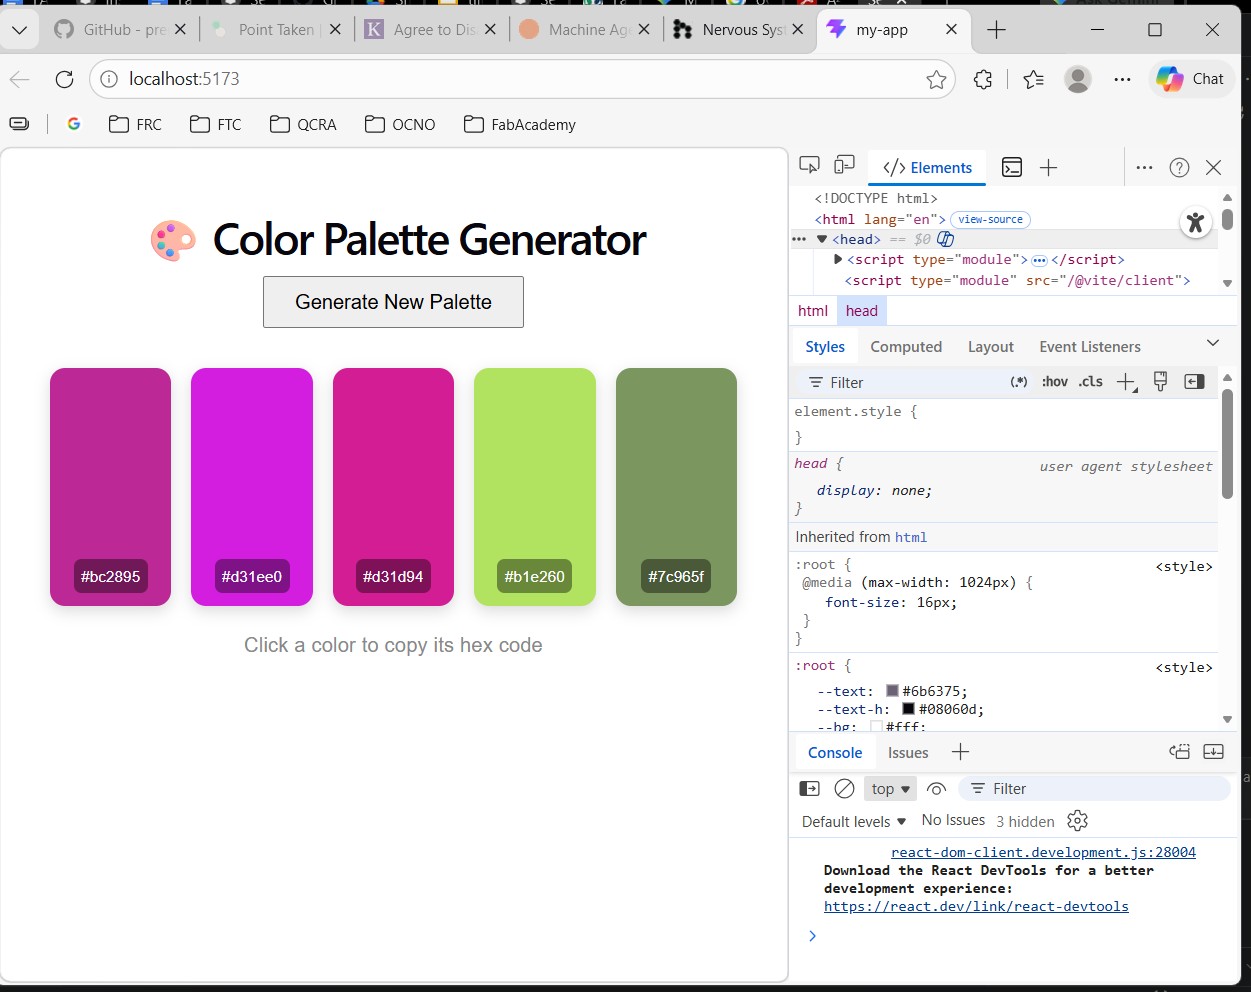
Task: Toggle the .cls class editor
Action: (x=1090, y=381)
